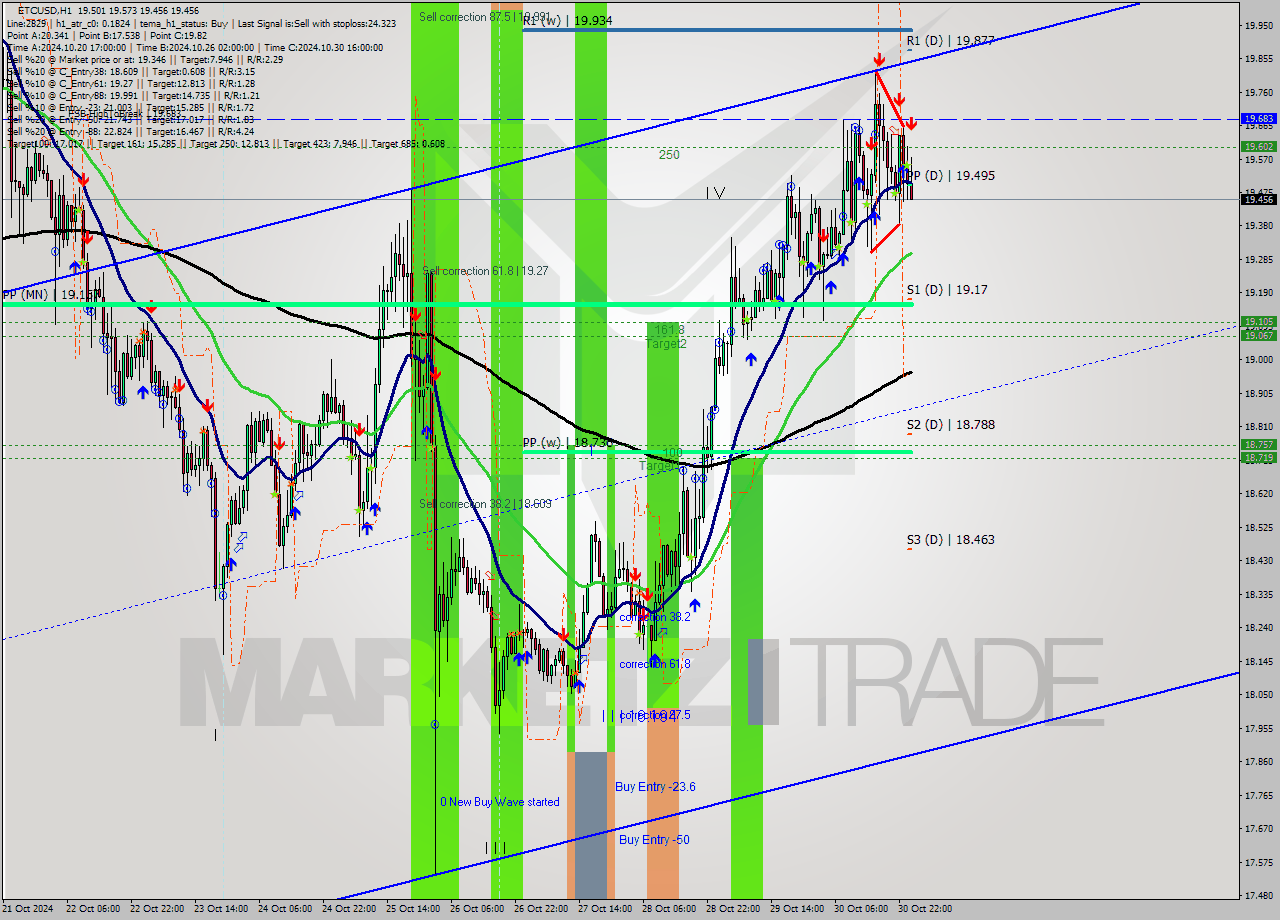
Task: Click the 'S1 (D) | 19.17' support label
Action: click(947, 290)
